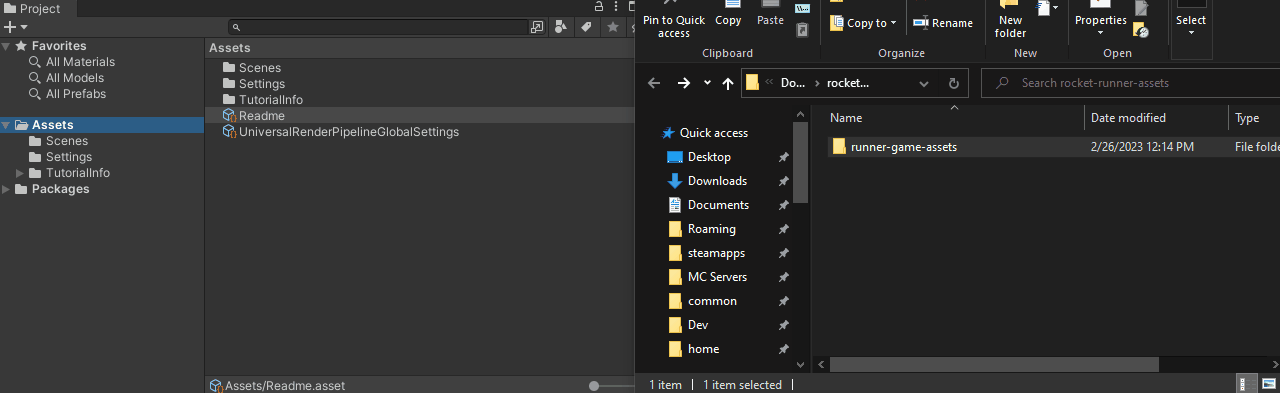Click the Rename button

click(x=943, y=23)
